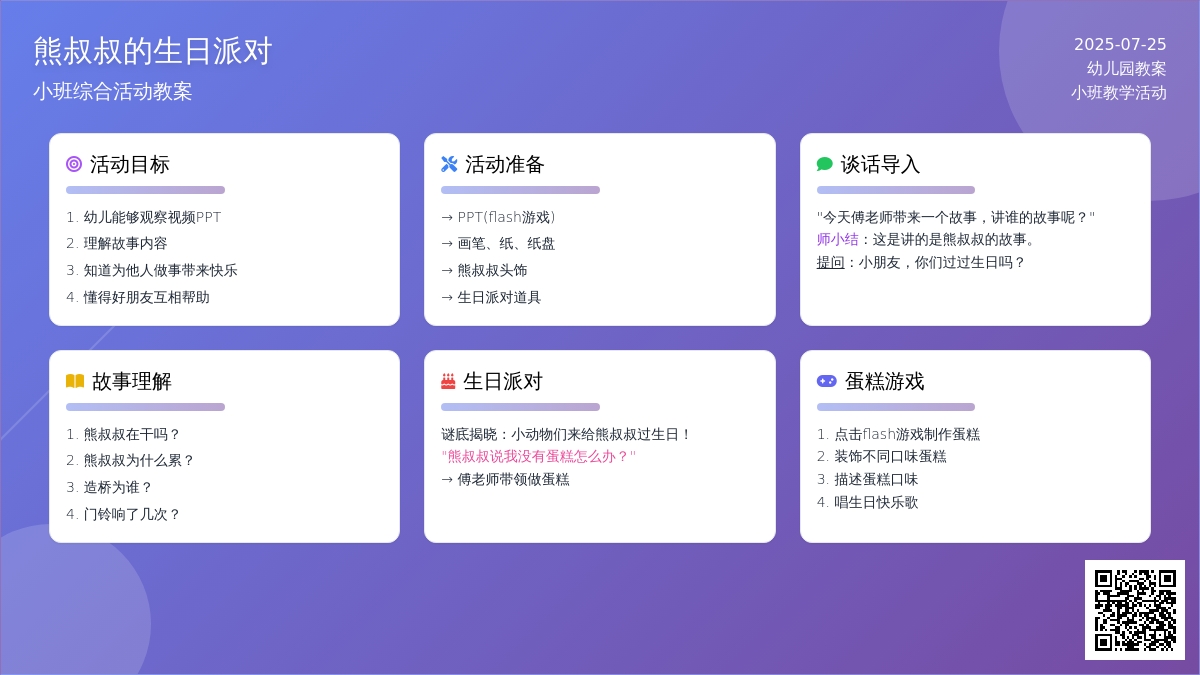
Task: Click the target icon beside 活动目标
Action: click(x=74, y=164)
